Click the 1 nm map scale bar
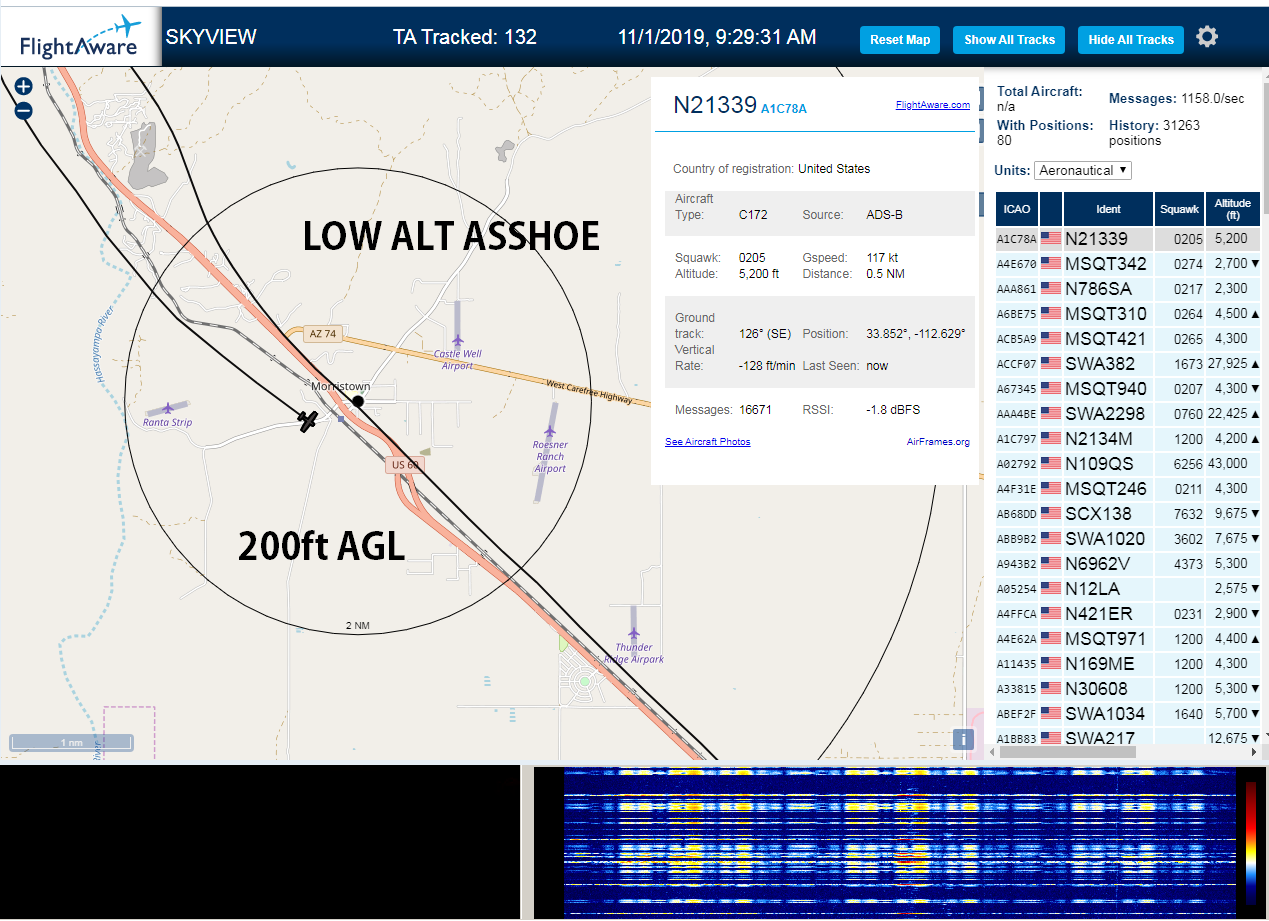The image size is (1269, 921). [x=71, y=742]
